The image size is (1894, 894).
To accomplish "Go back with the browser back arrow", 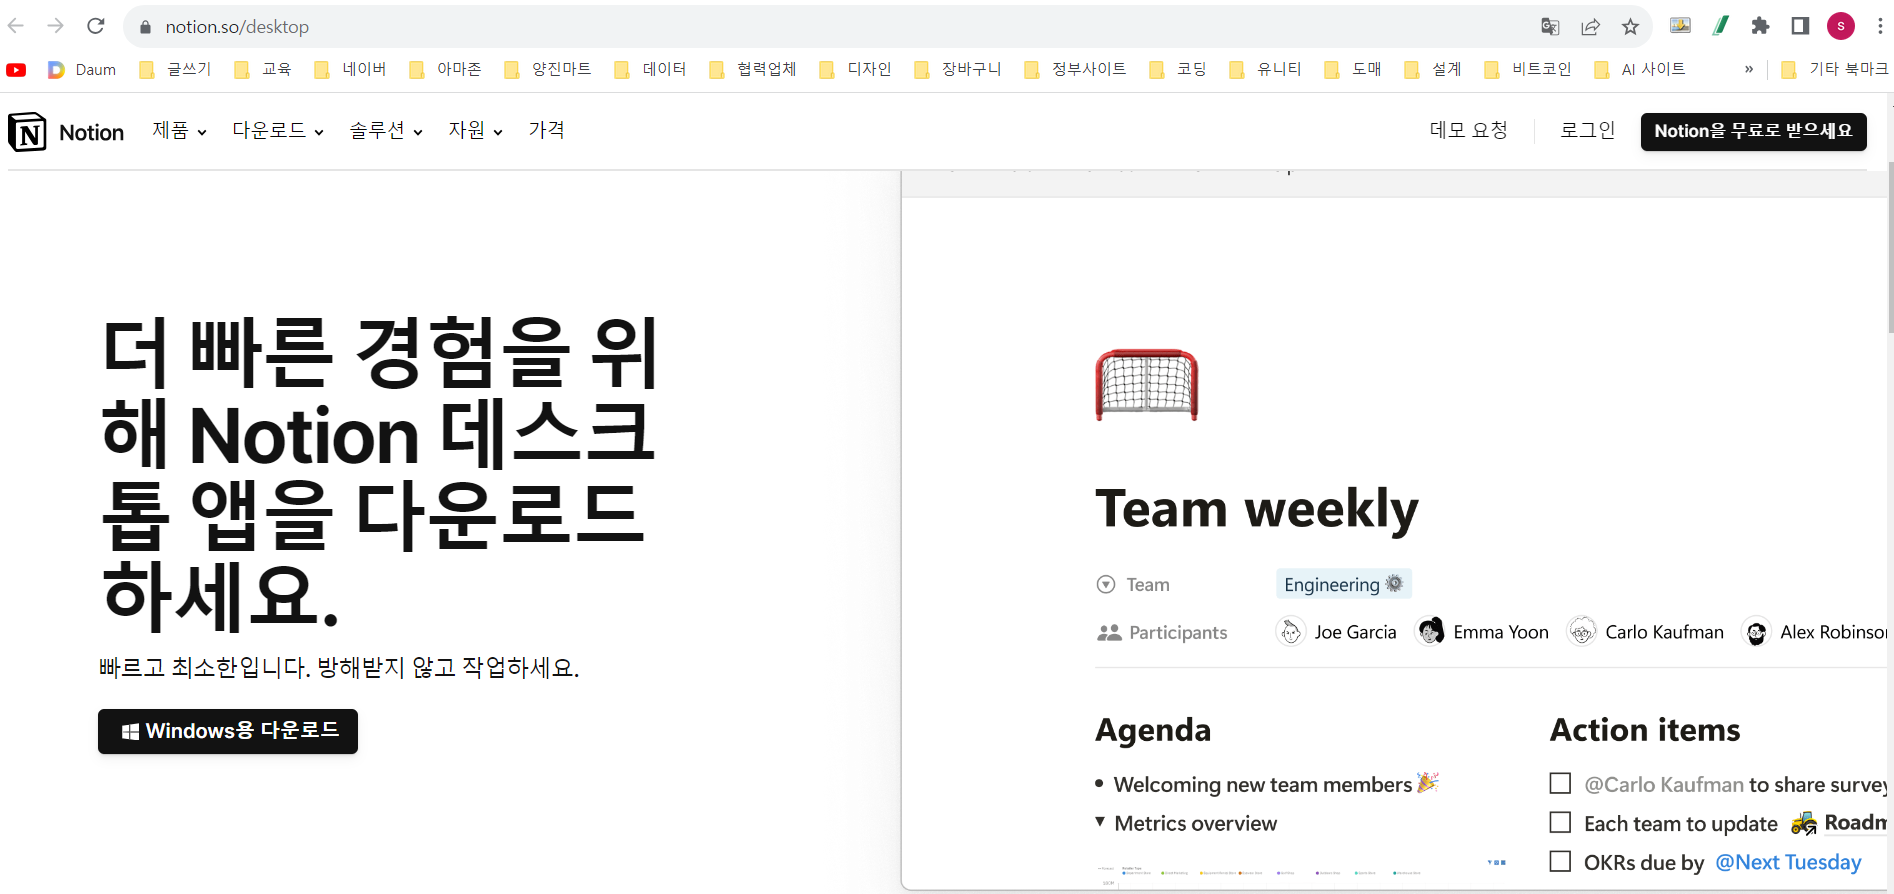I will point(16,26).
